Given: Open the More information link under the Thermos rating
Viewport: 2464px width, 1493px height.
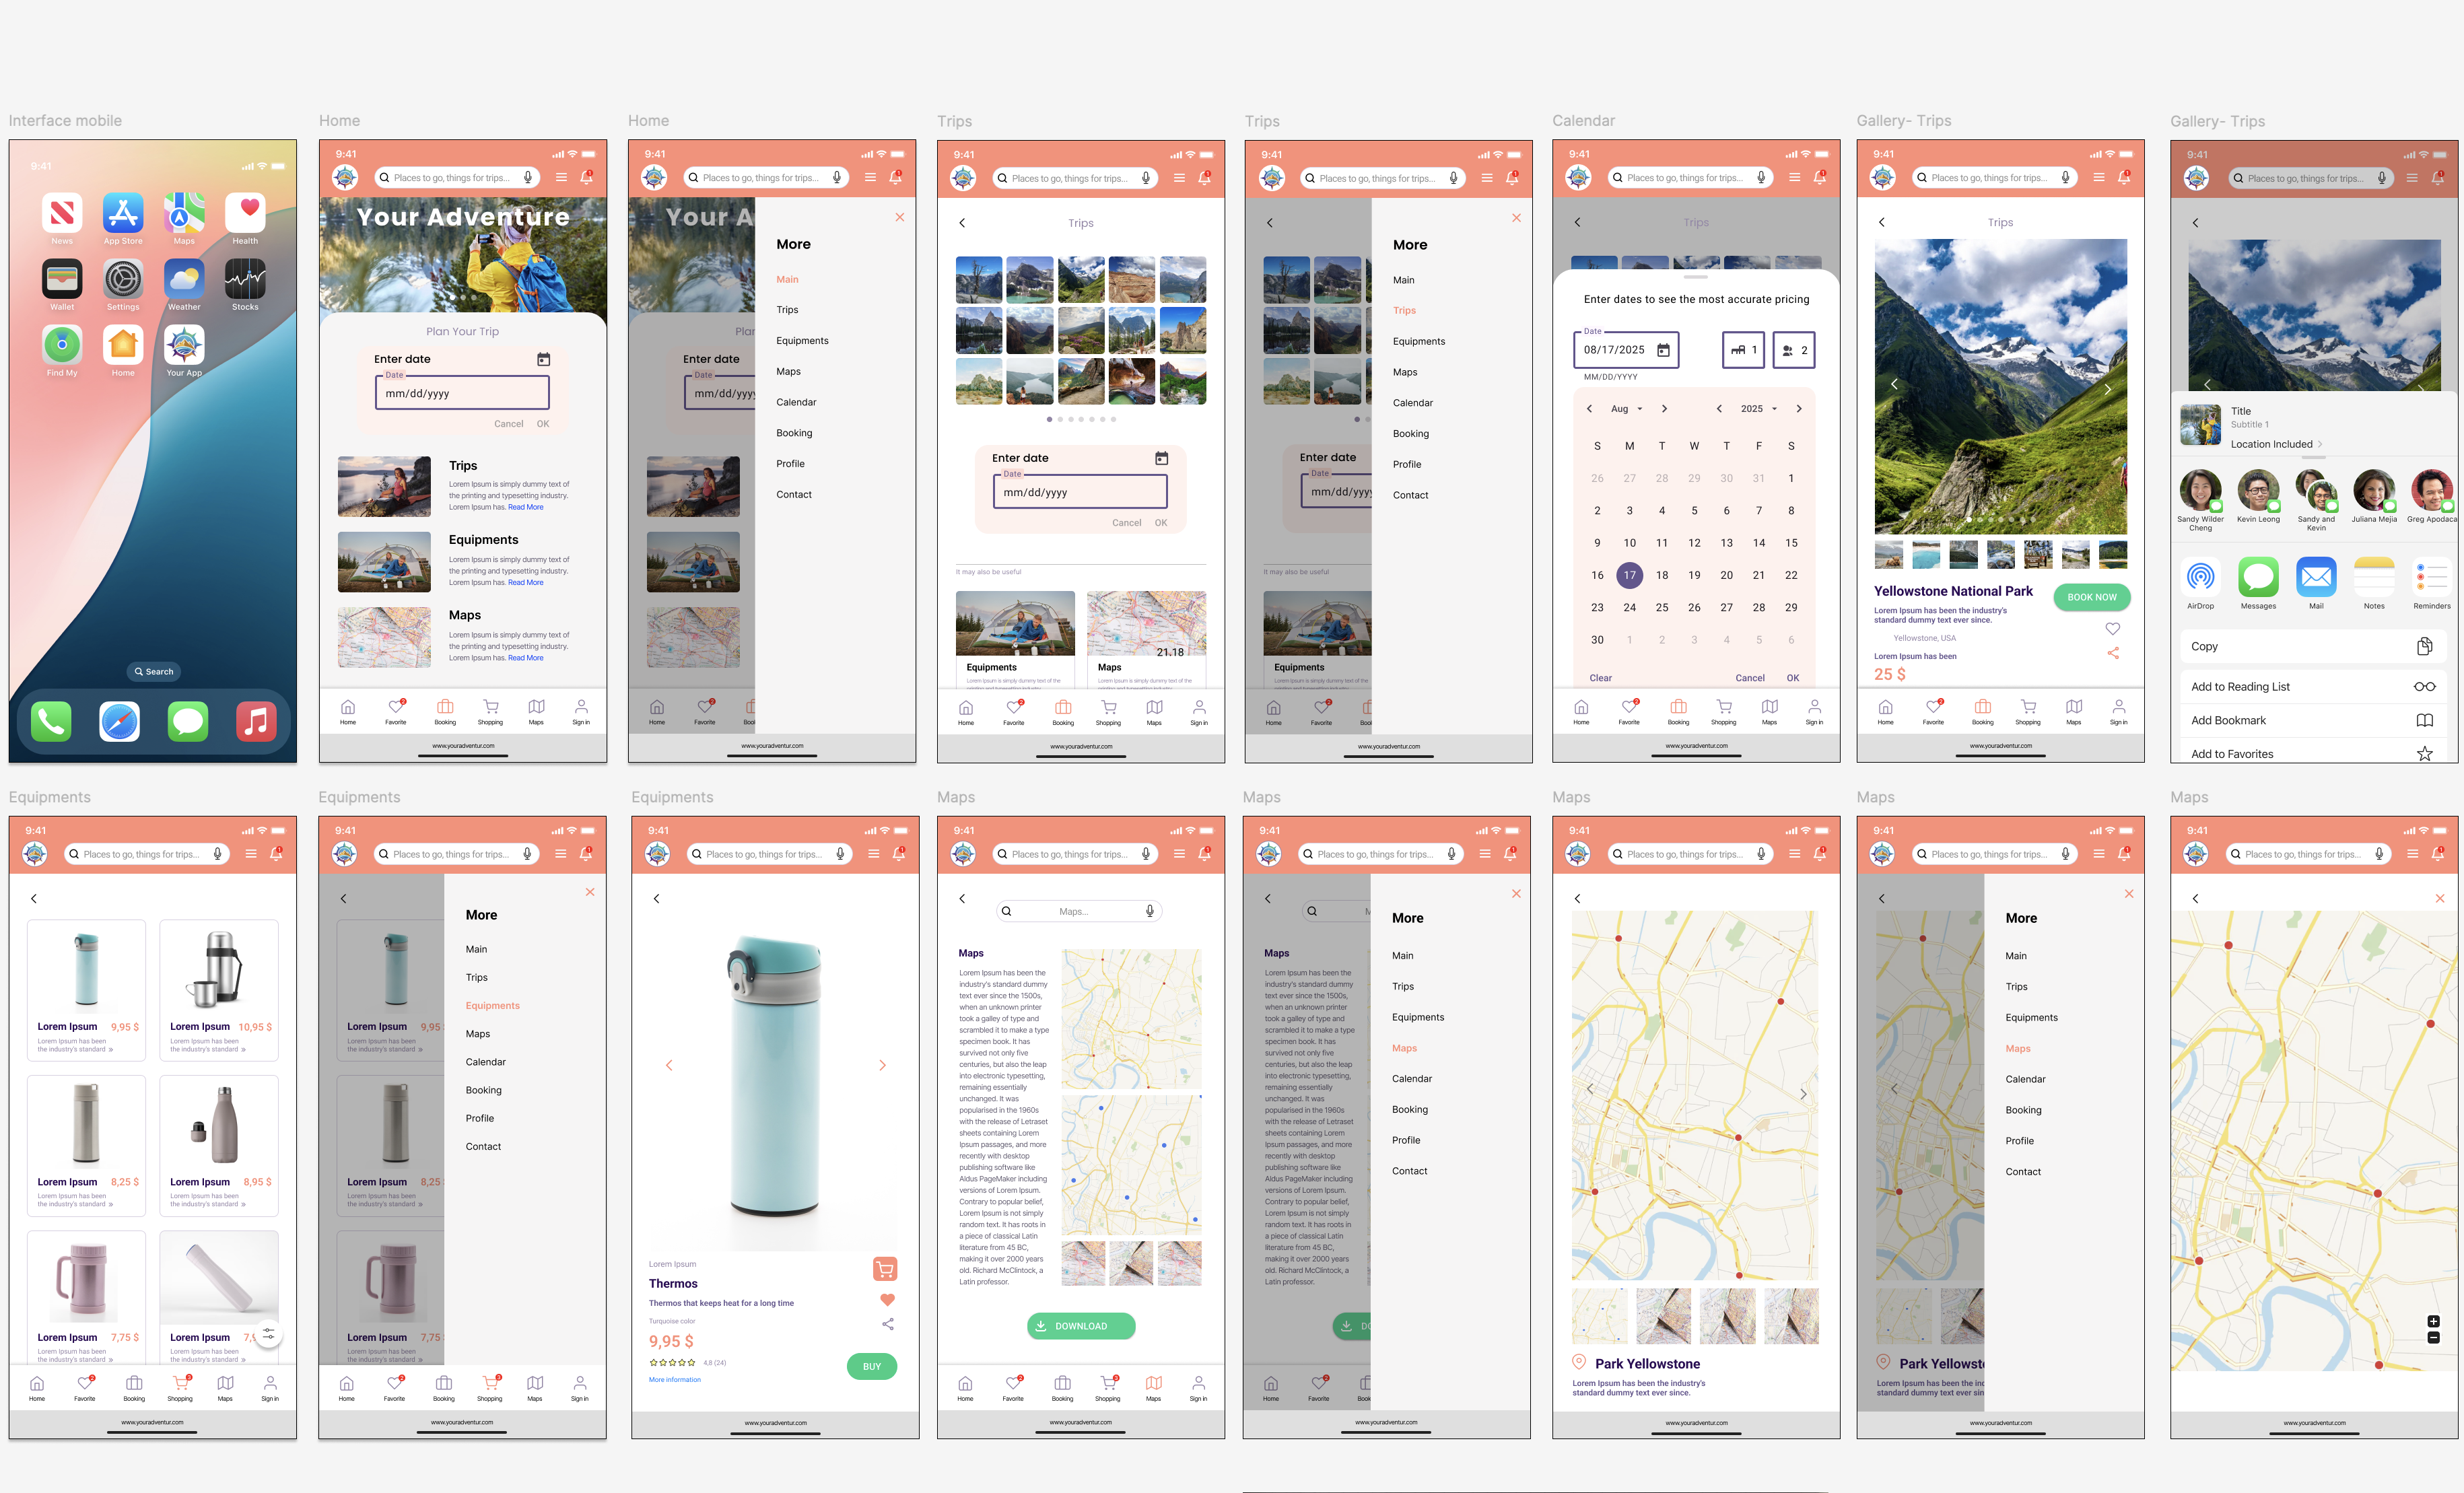Looking at the screenshot, I should 675,1379.
